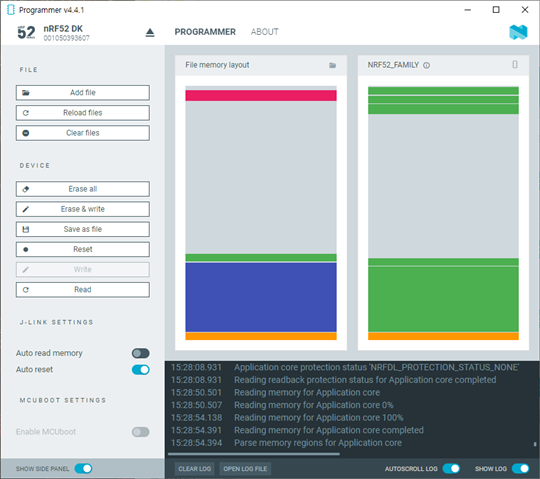
Task: Click Erase & write with the pencil icon
Action: [x=83, y=209]
